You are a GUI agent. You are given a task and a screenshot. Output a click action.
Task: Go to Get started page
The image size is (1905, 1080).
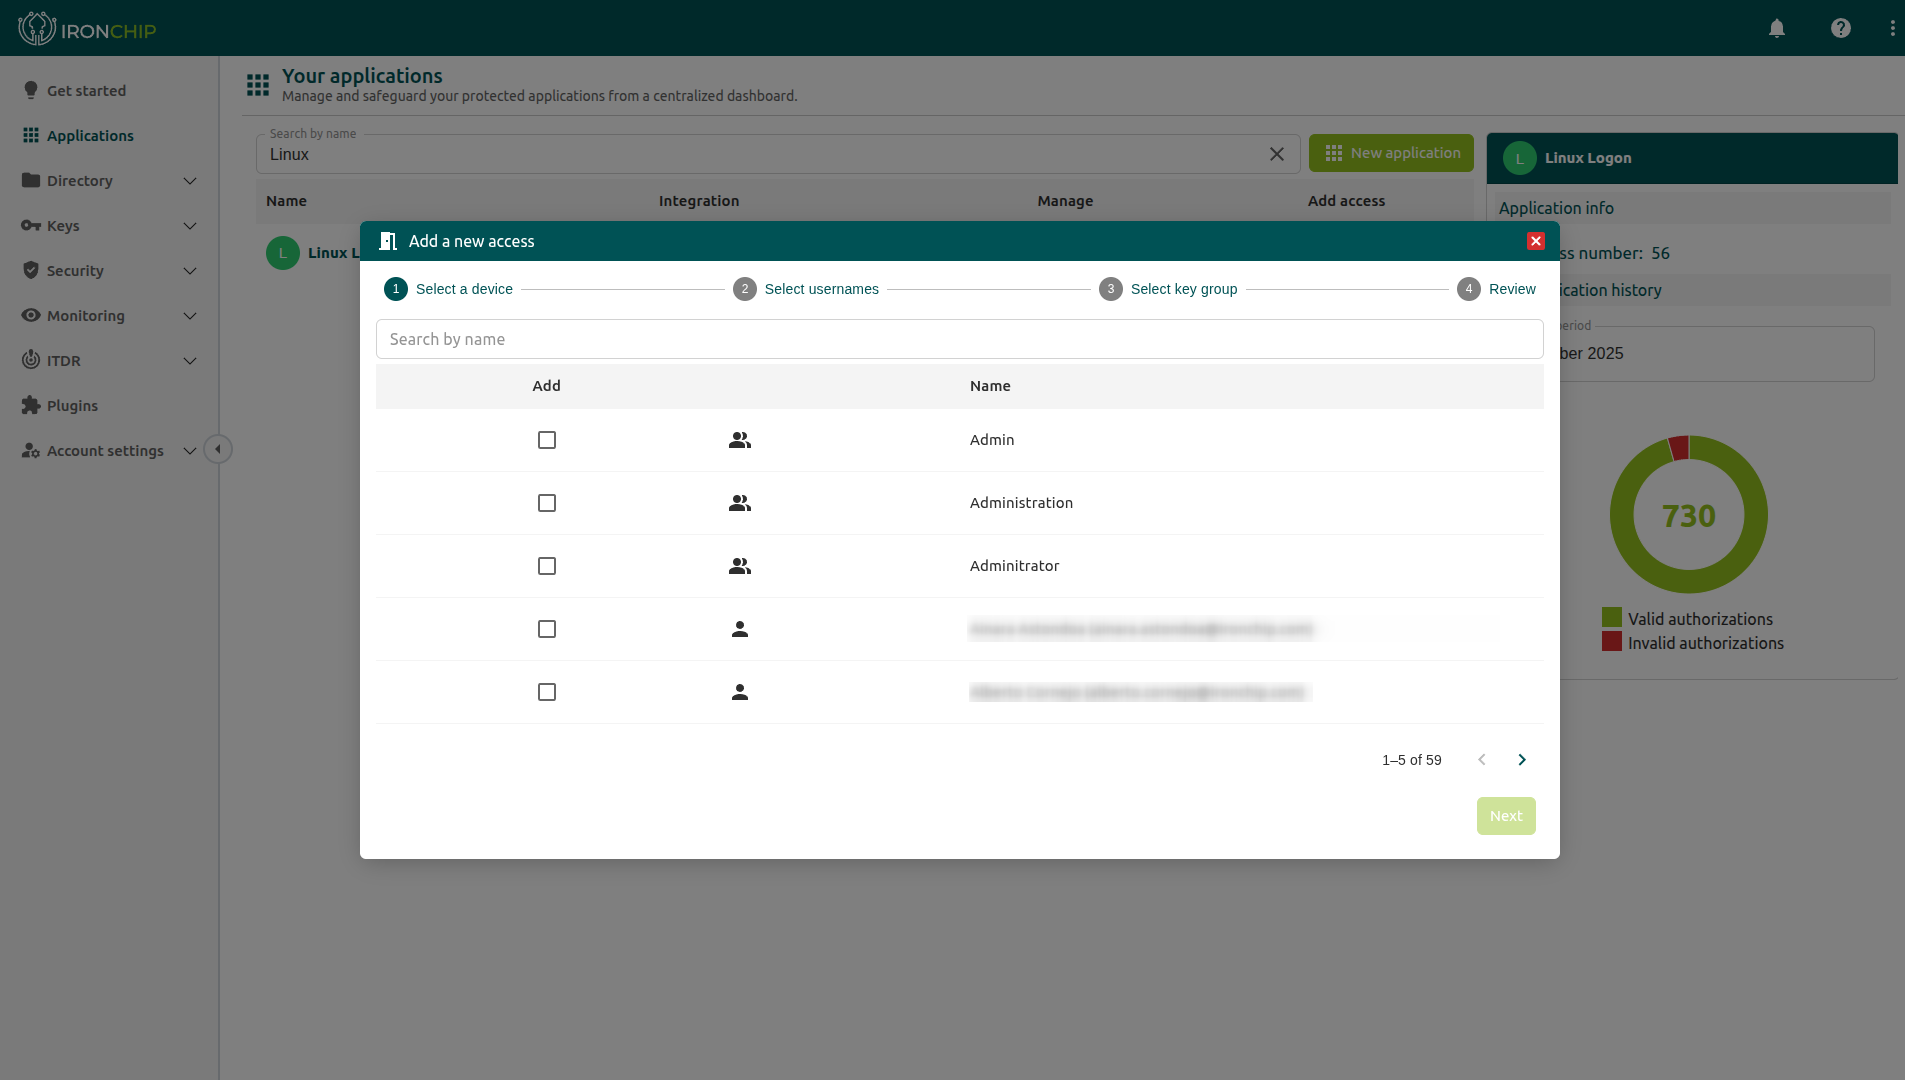pos(86,91)
